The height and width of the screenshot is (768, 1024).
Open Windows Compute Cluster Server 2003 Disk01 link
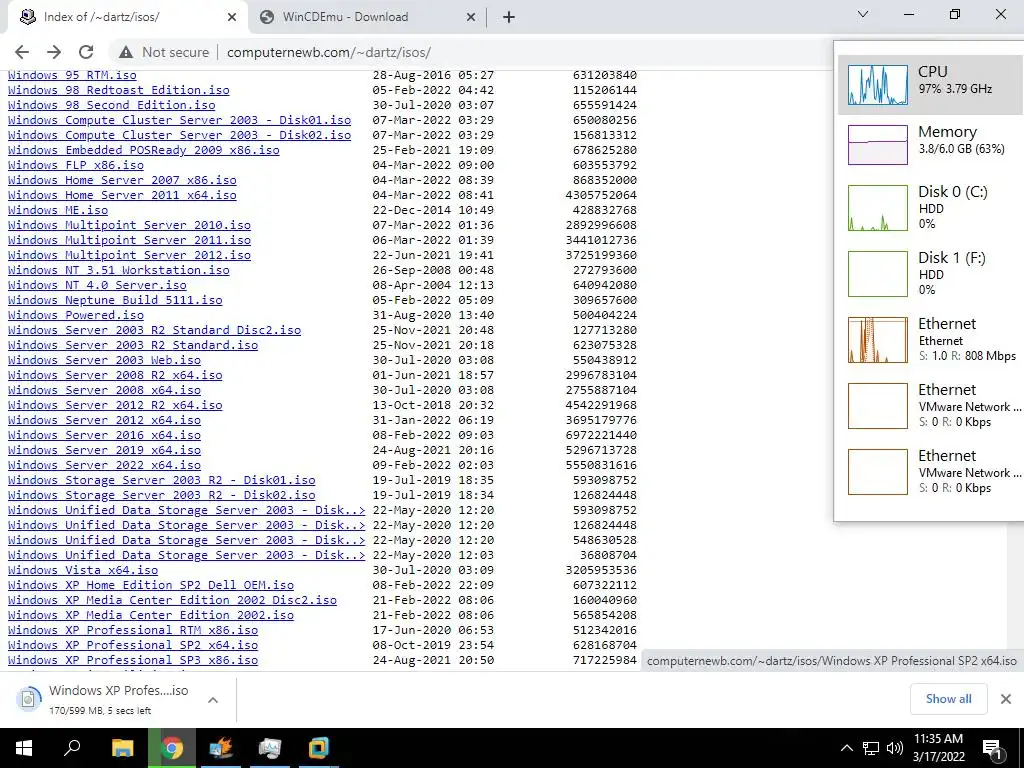(x=179, y=120)
